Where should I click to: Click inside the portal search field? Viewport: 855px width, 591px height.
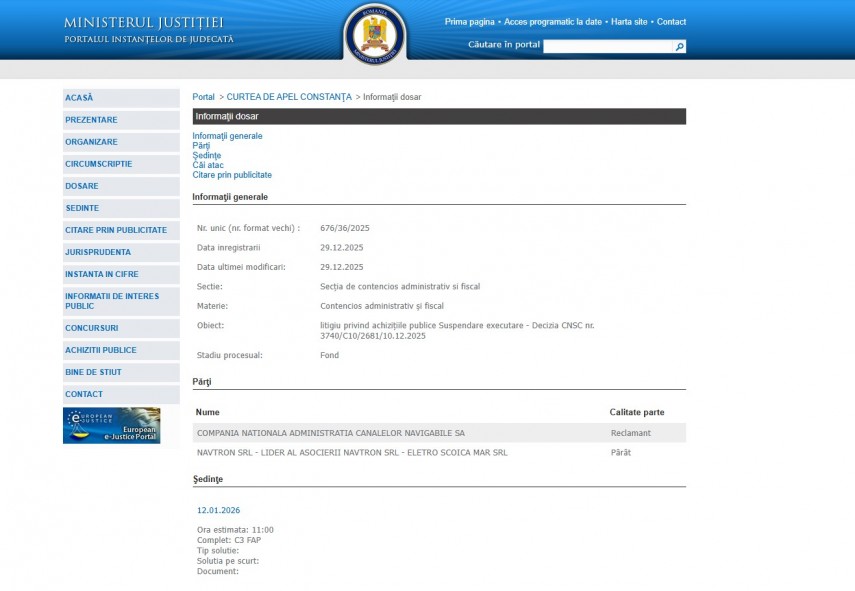(608, 46)
